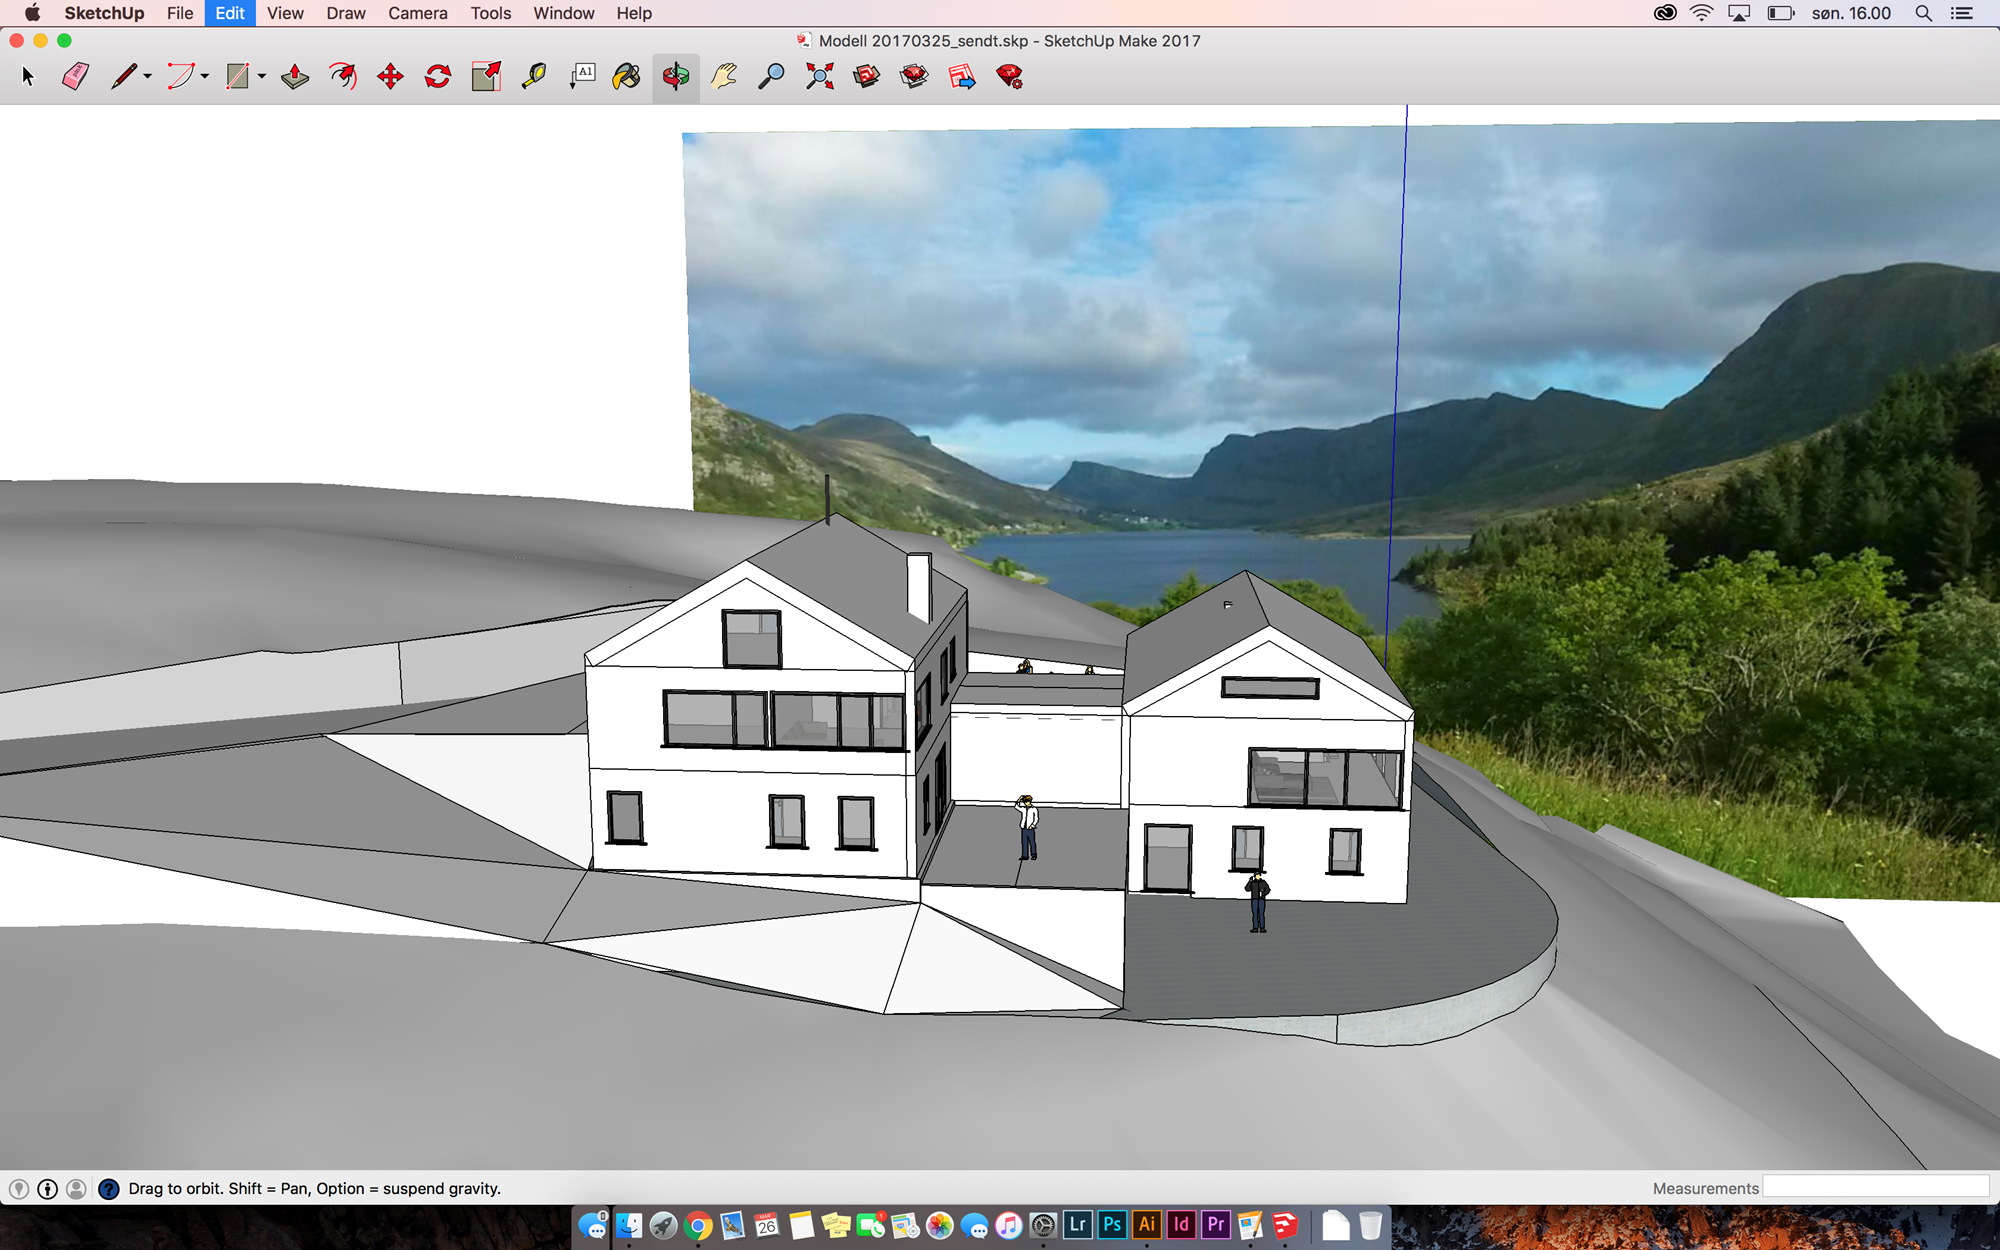Click the Zoom Extents tool
The image size is (2000, 1250).
820,77
